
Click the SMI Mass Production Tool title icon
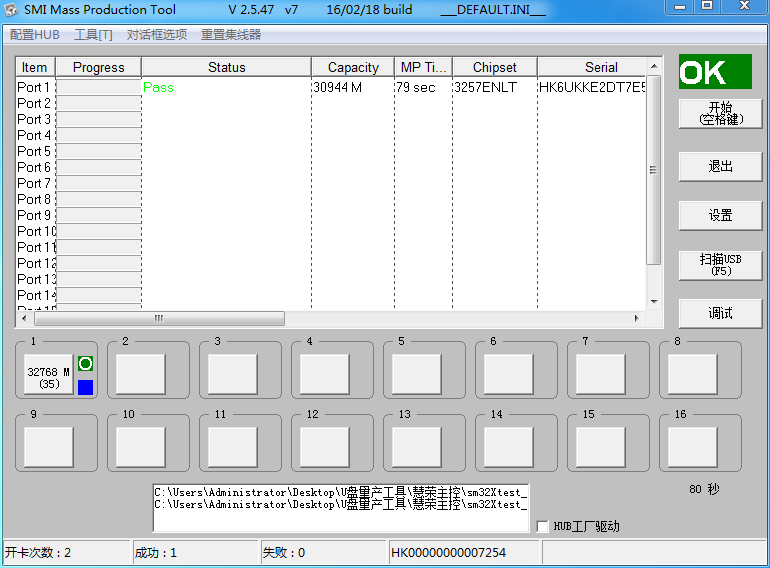pos(10,9)
